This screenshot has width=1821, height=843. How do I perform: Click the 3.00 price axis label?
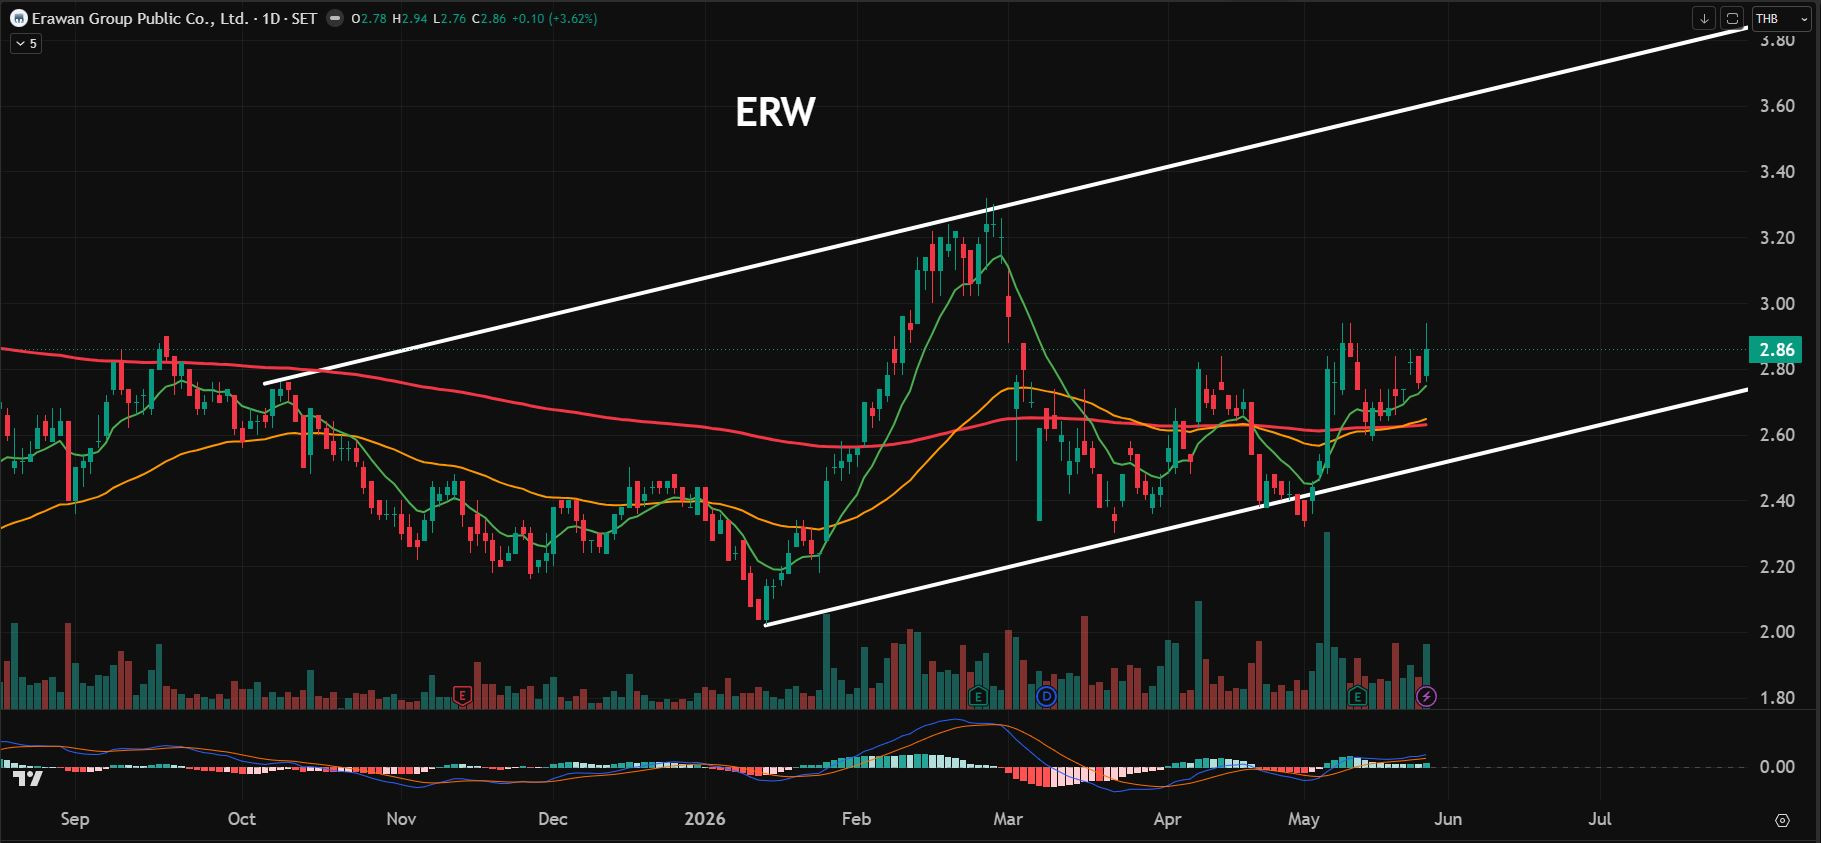pyautogui.click(x=1777, y=304)
